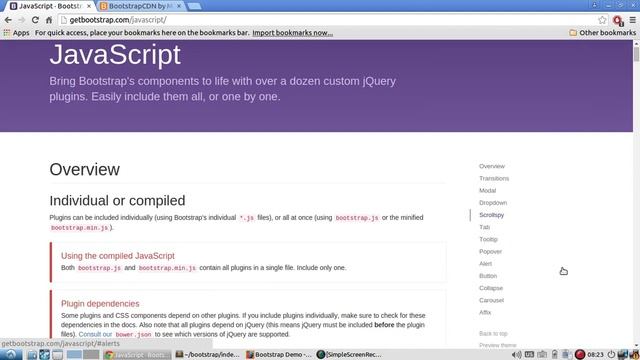640x360 pixels.
Task: Click the 08:23 clock in tray
Action: (x=595, y=355)
